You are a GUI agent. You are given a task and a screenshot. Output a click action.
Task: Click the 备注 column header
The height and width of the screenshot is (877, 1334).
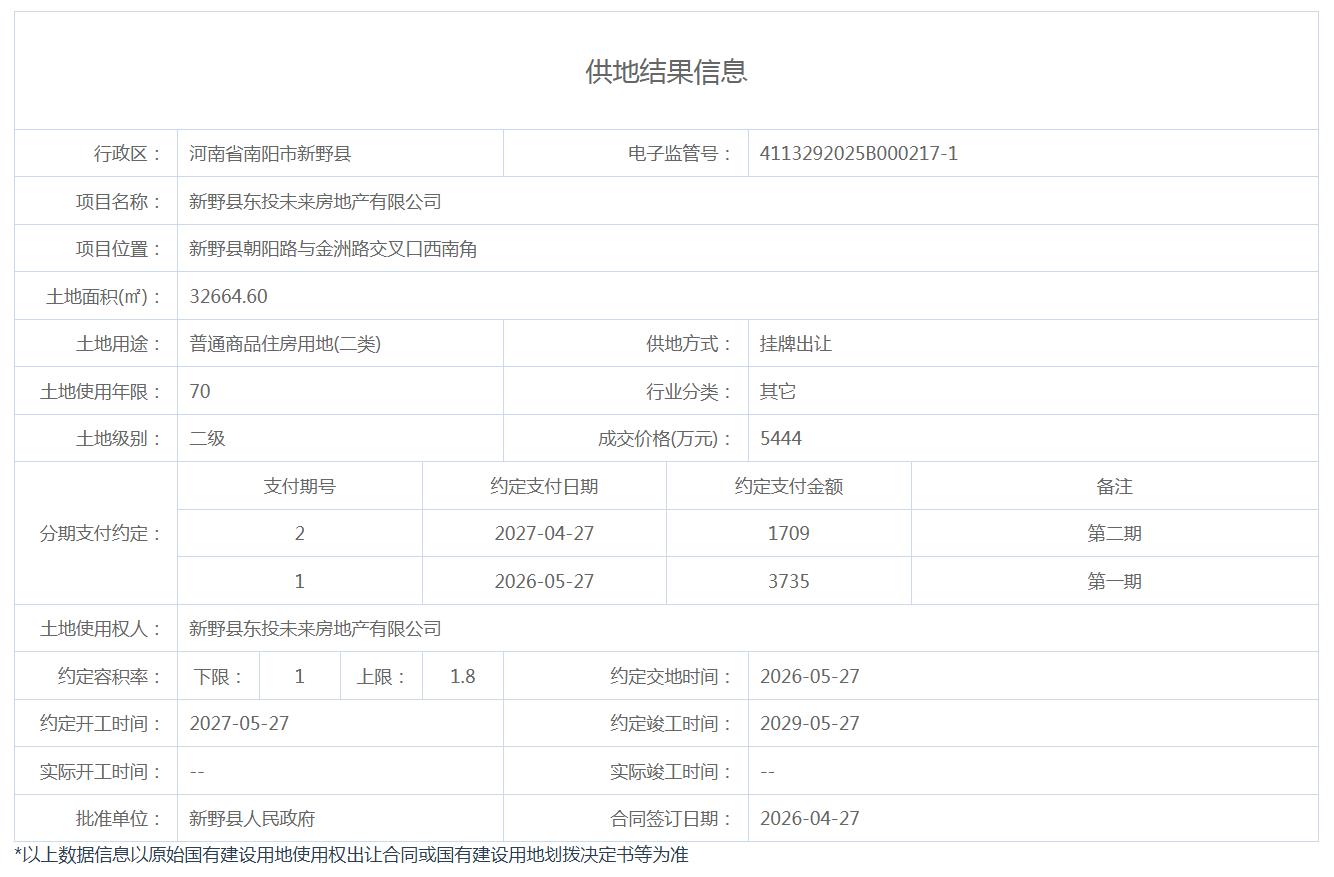(x=1115, y=487)
